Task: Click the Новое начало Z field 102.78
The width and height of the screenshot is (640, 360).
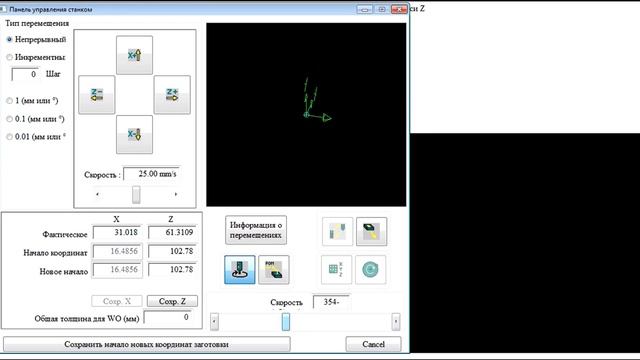Action: tap(172, 270)
